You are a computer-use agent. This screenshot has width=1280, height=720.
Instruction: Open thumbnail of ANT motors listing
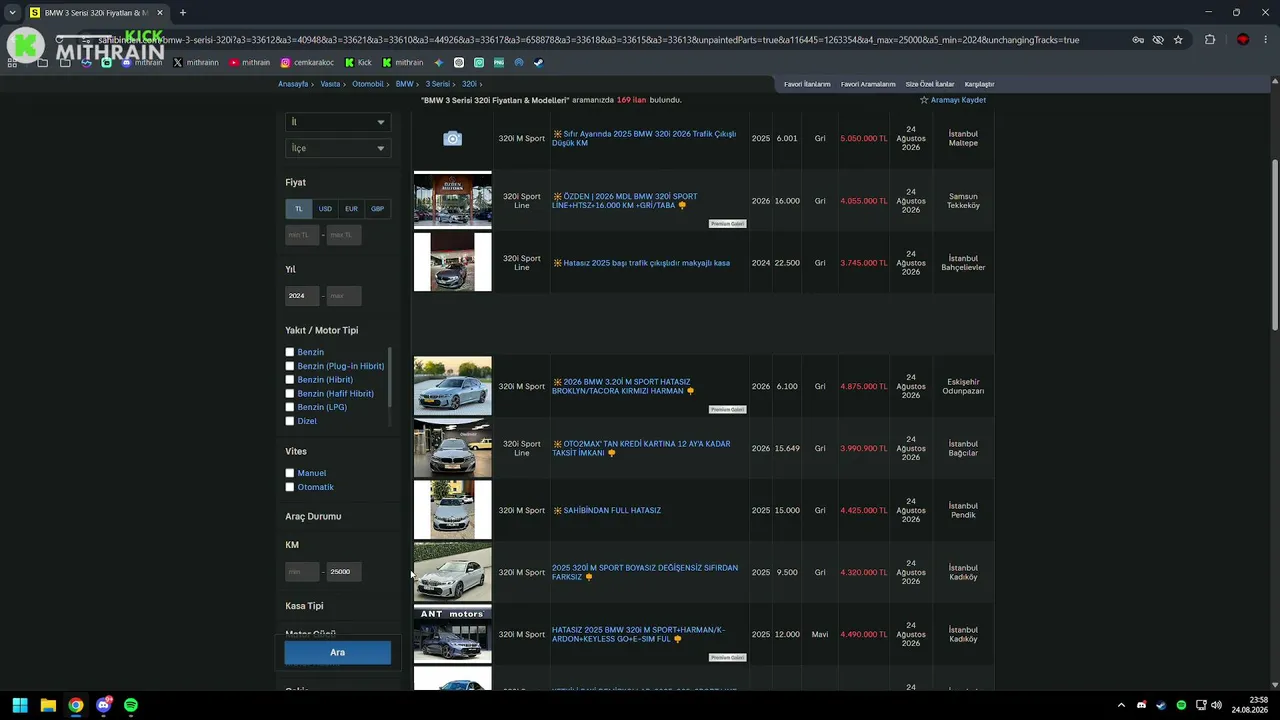(x=453, y=634)
